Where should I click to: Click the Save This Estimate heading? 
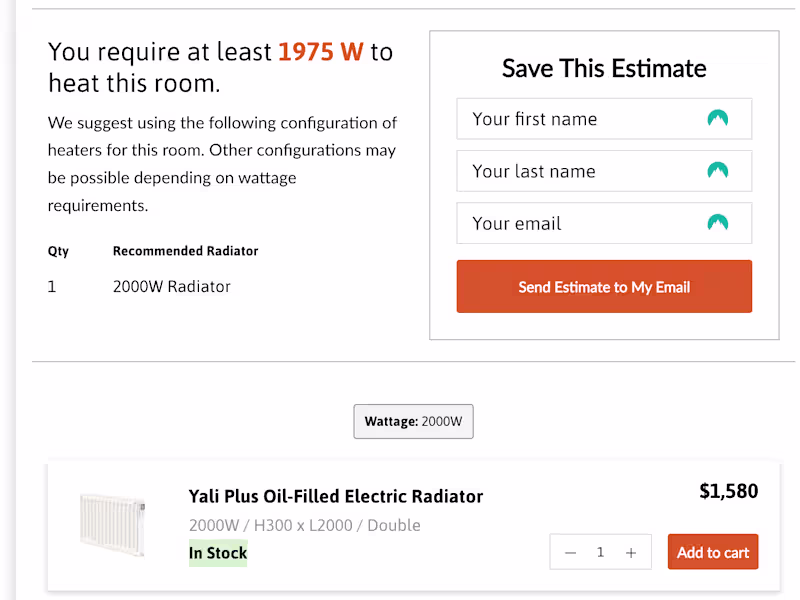coord(604,69)
